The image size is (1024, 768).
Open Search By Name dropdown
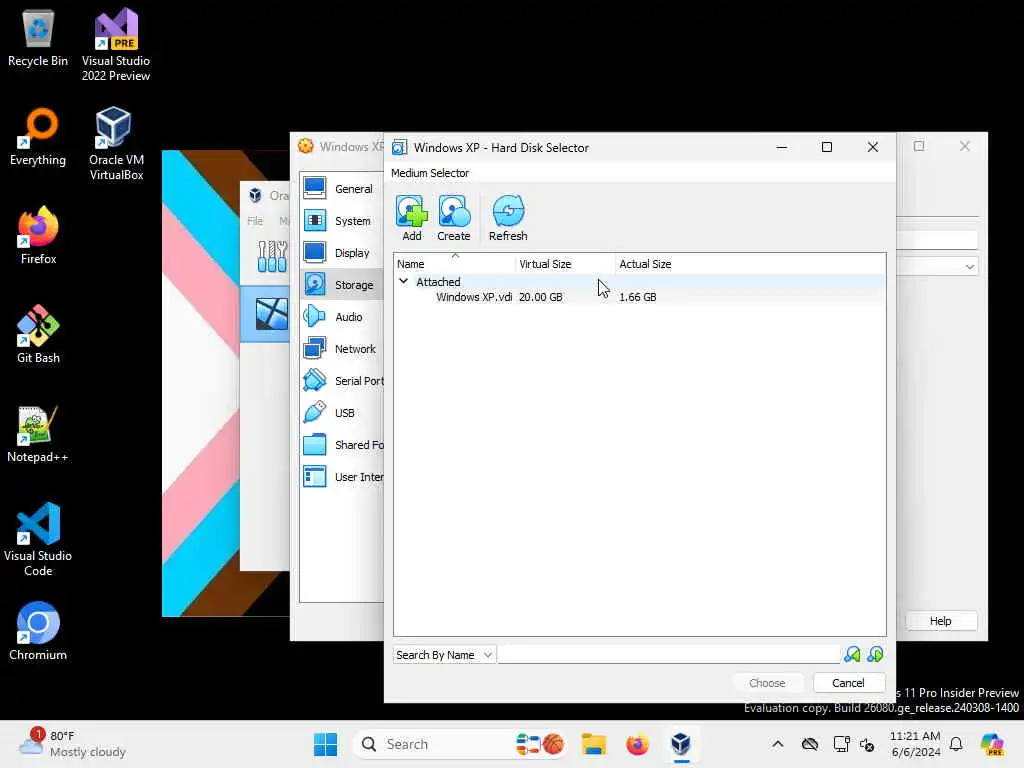(x=444, y=654)
